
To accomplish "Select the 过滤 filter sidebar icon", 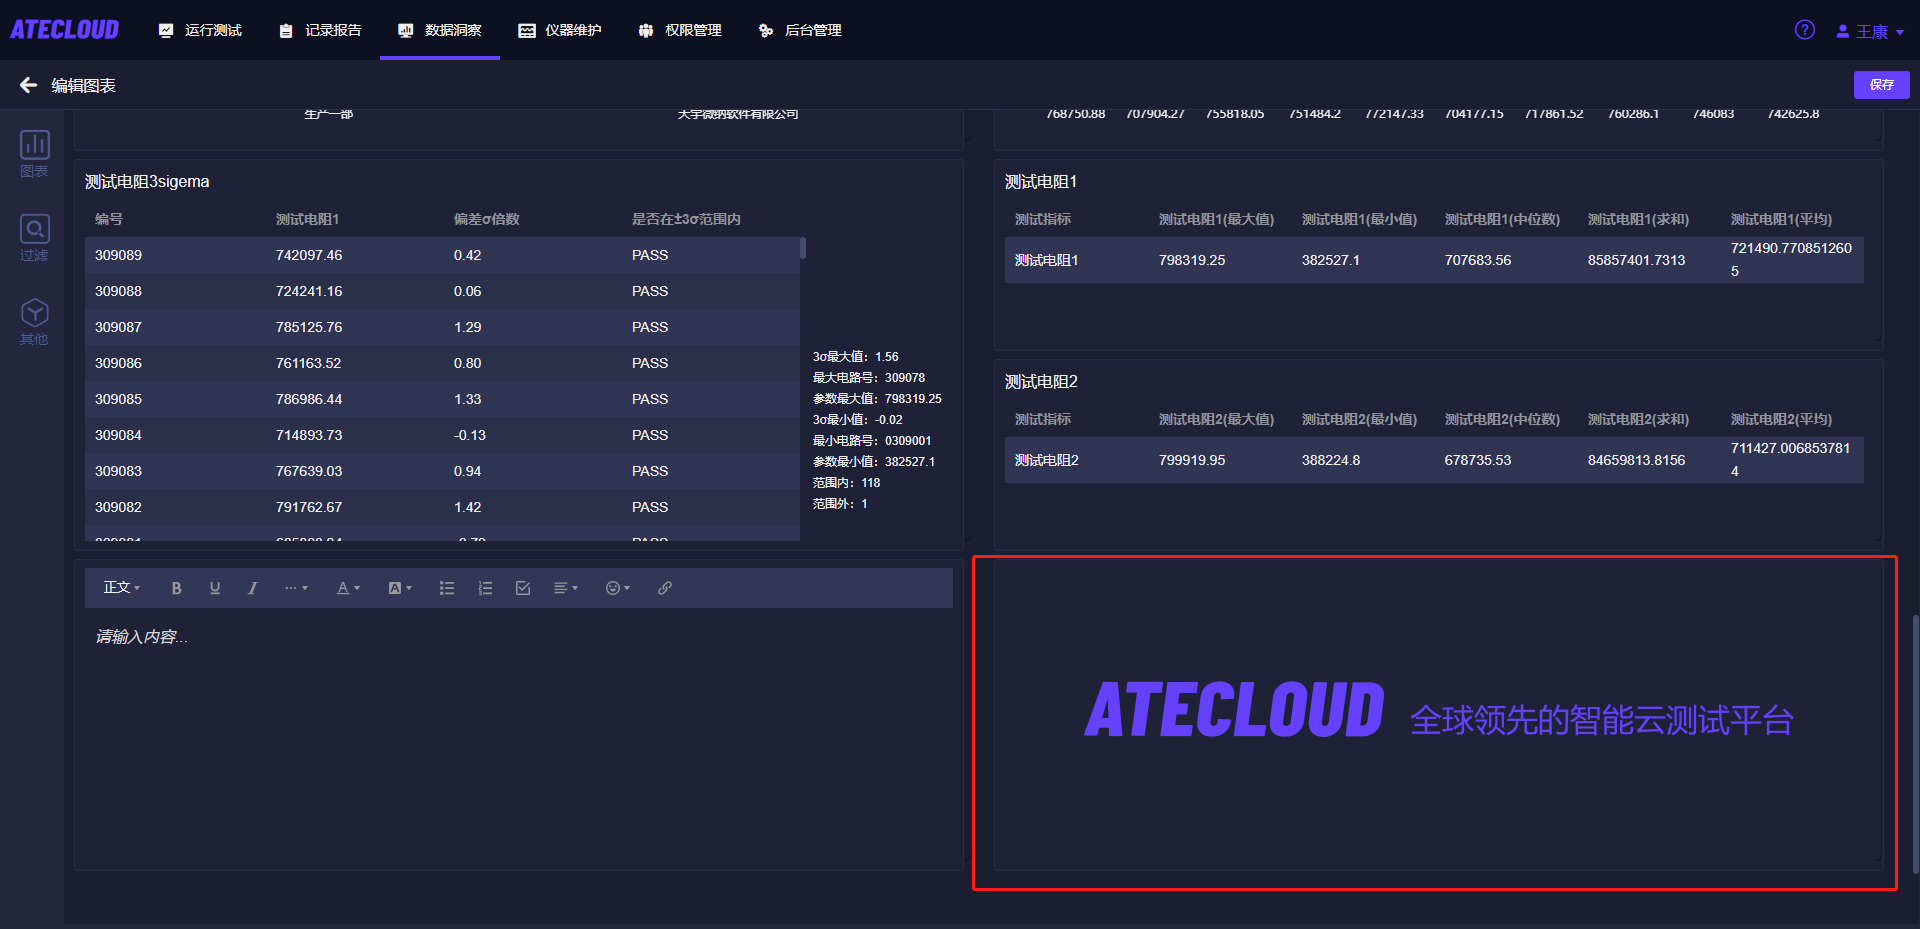I will coord(34,238).
